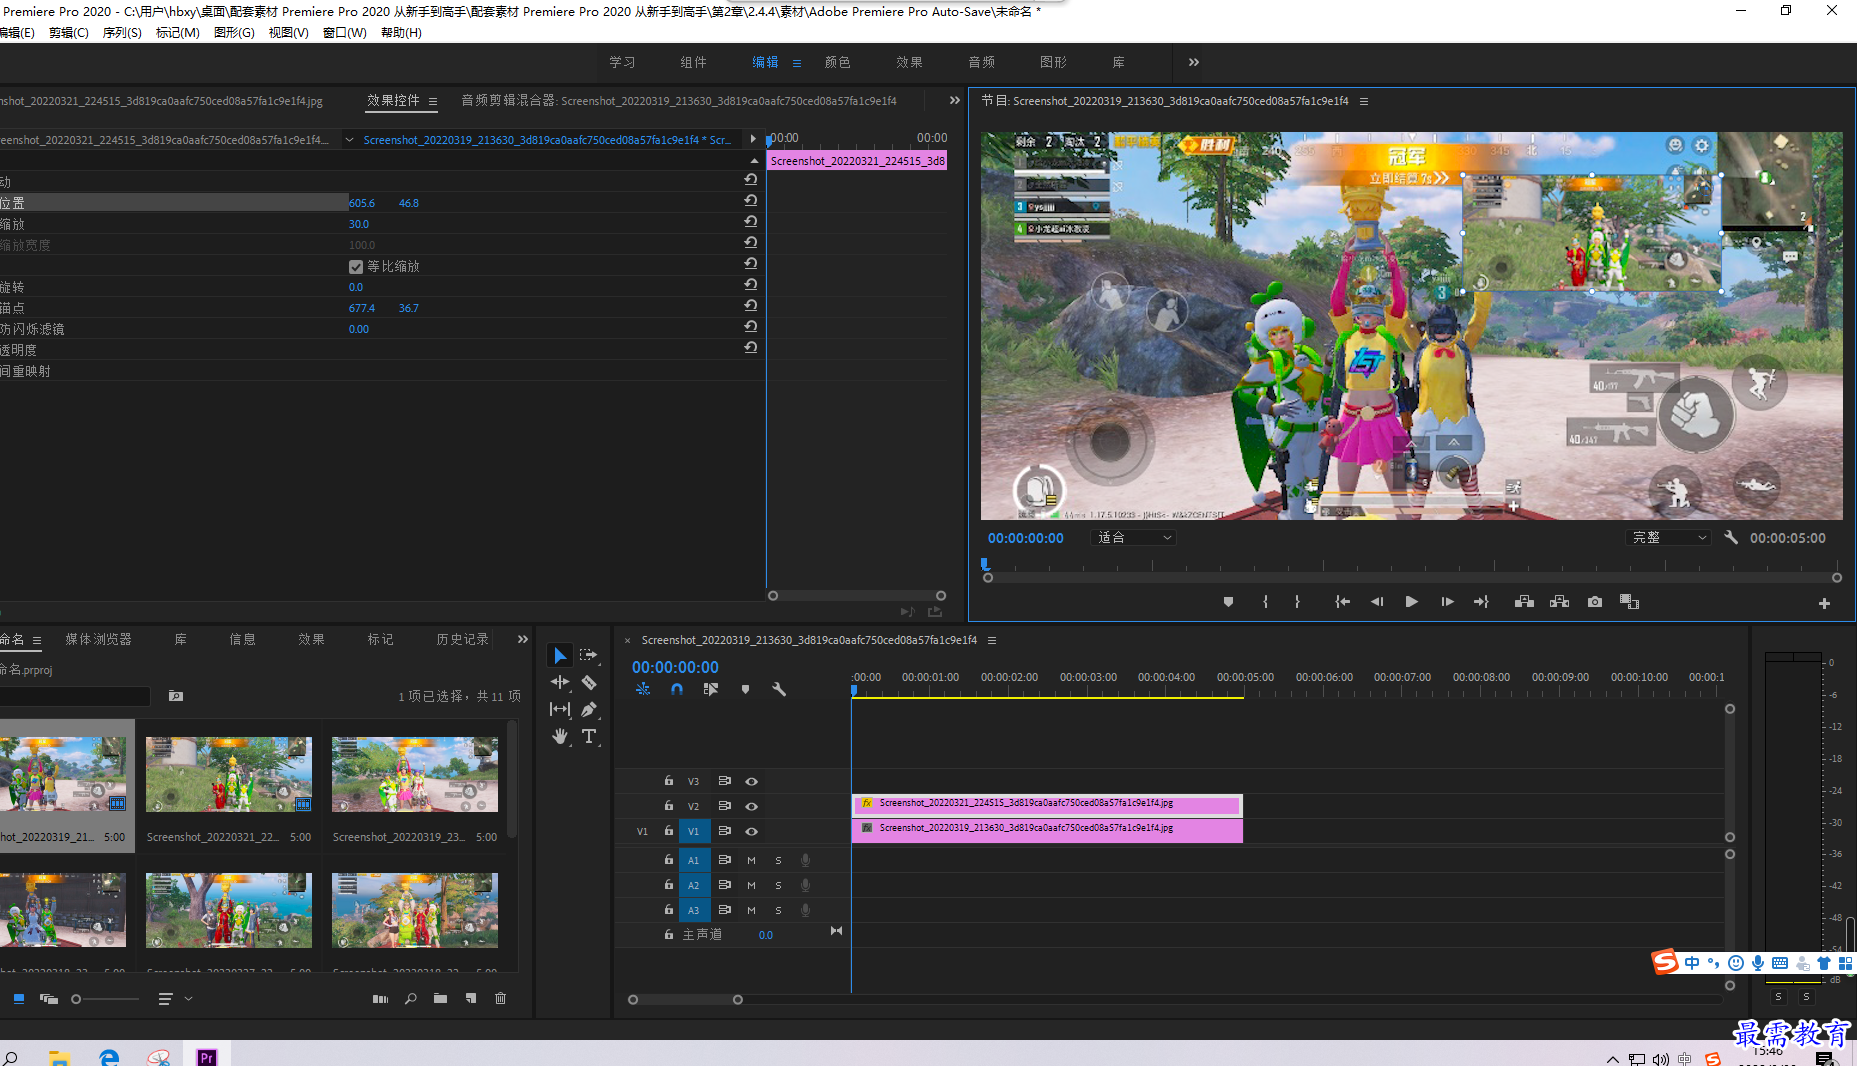
Task: Go to Out point
Action: pyautogui.click(x=1481, y=602)
